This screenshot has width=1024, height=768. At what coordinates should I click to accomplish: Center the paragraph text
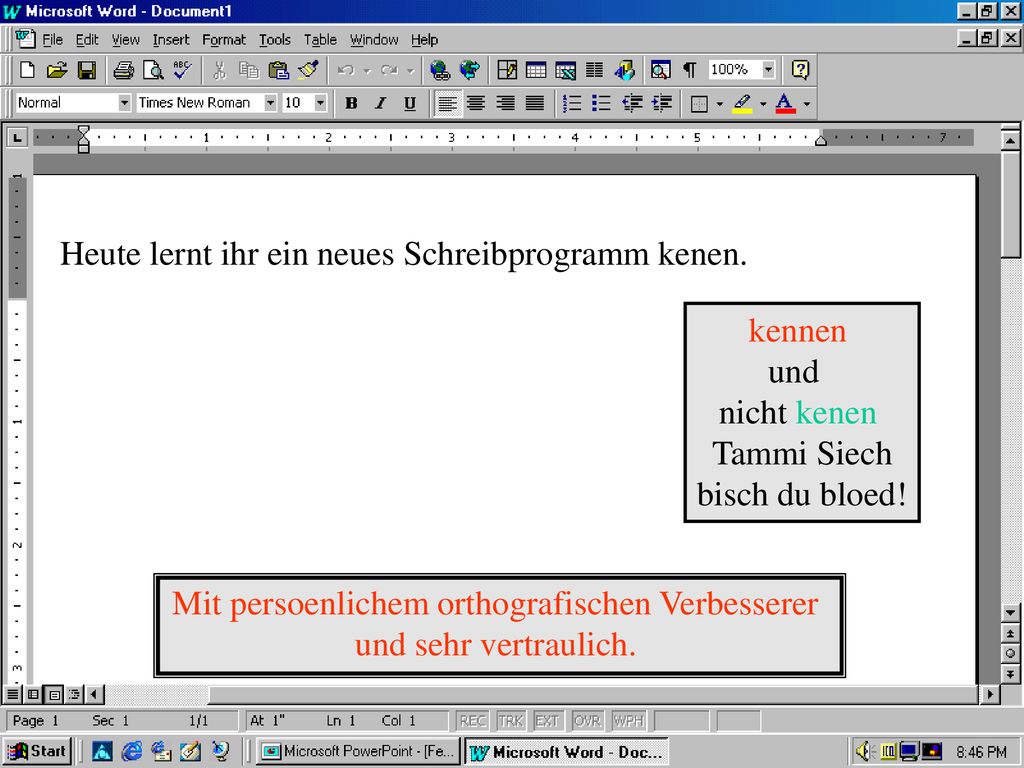[476, 103]
